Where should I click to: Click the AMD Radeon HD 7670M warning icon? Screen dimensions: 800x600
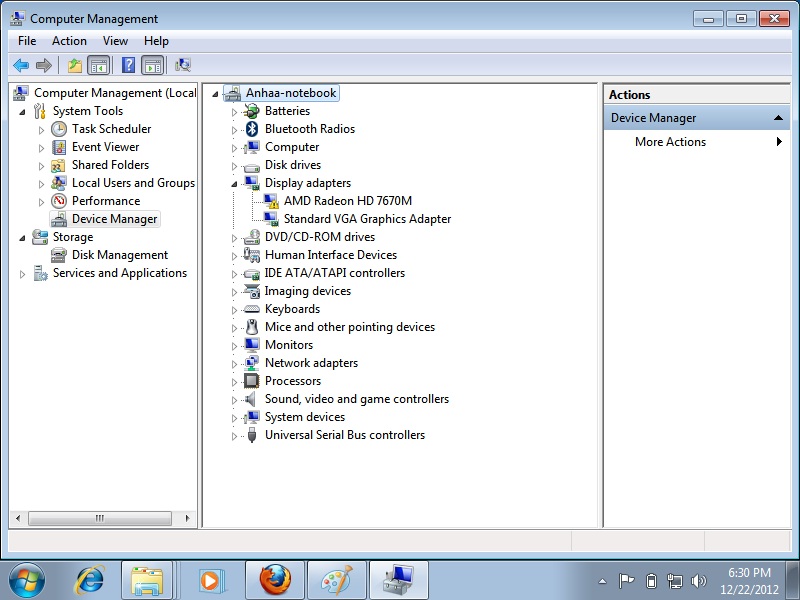point(271,201)
